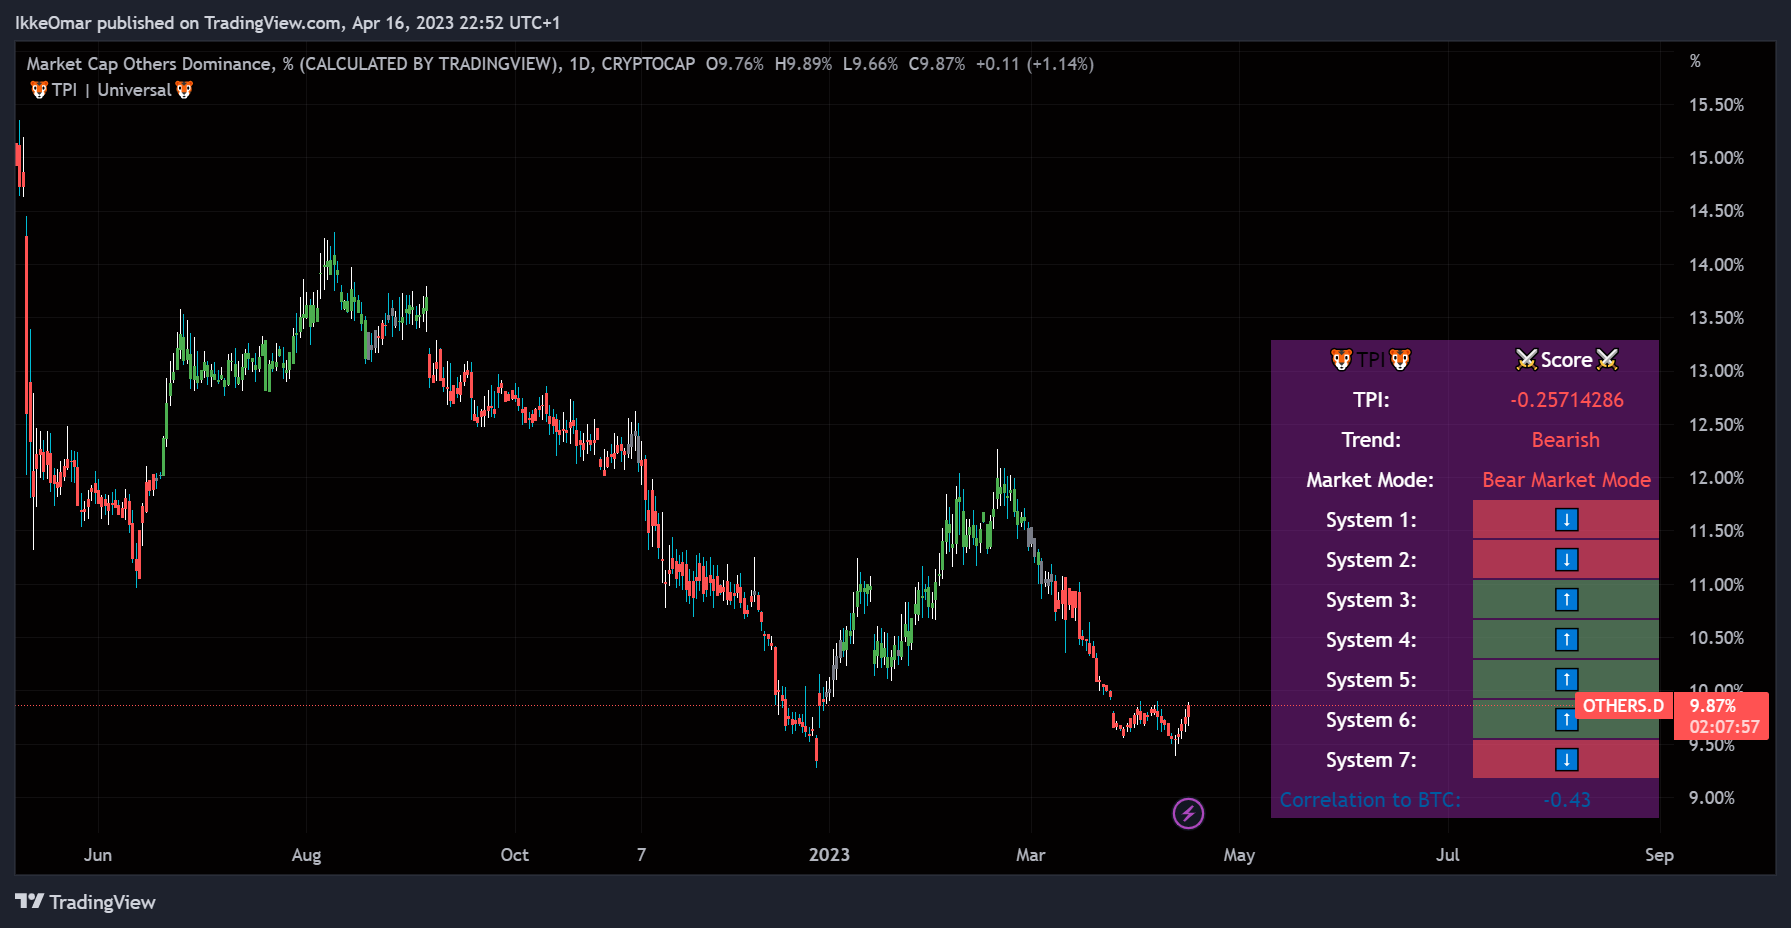Click the Bear Market Mode value
Image resolution: width=1791 pixels, height=928 pixels.
point(1566,480)
